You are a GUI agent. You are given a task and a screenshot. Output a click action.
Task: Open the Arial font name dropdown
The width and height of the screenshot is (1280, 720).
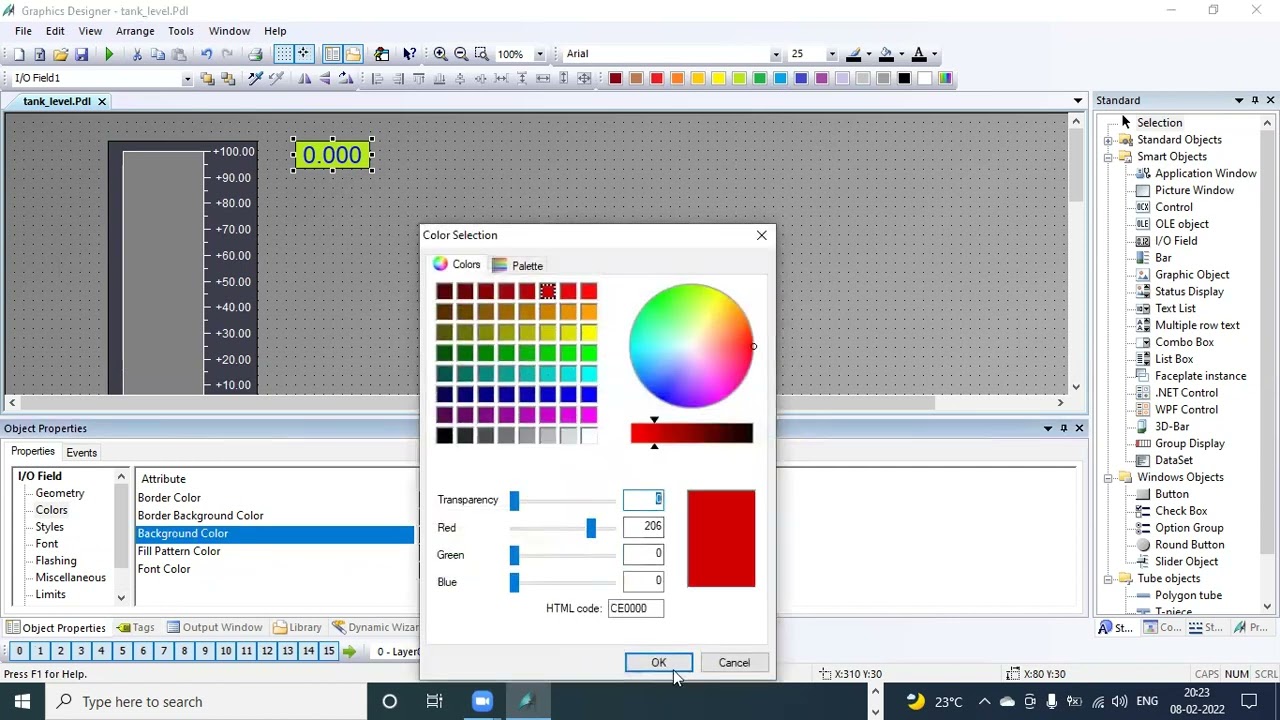775,54
